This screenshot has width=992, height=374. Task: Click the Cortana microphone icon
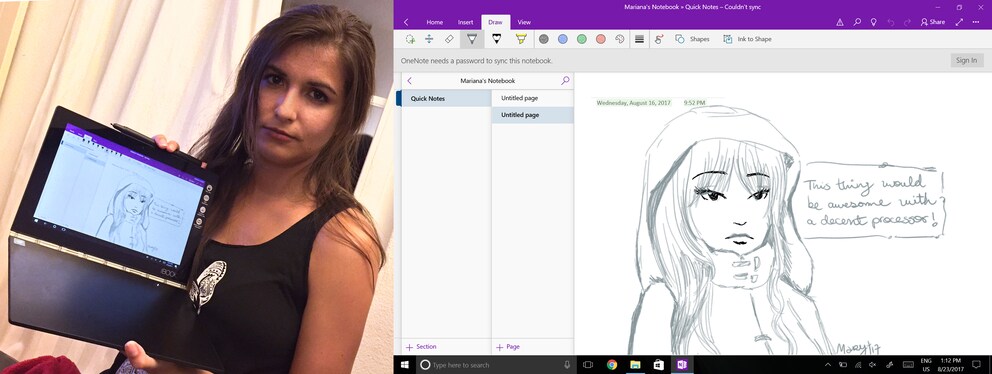coord(567,365)
